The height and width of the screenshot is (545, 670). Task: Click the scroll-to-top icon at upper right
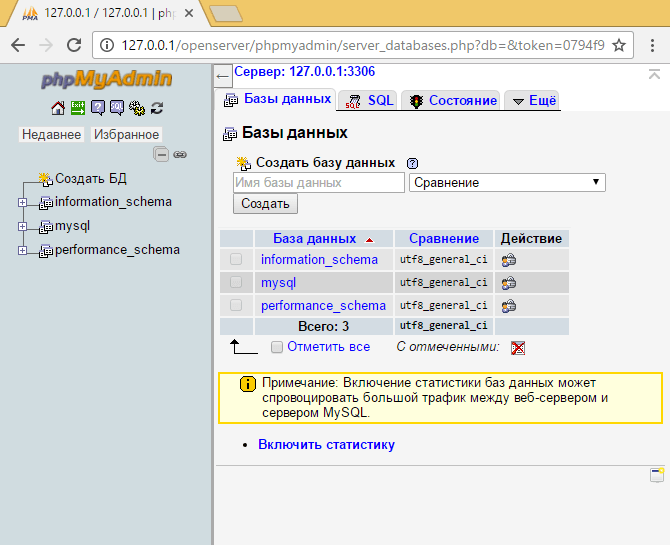[x=654, y=74]
